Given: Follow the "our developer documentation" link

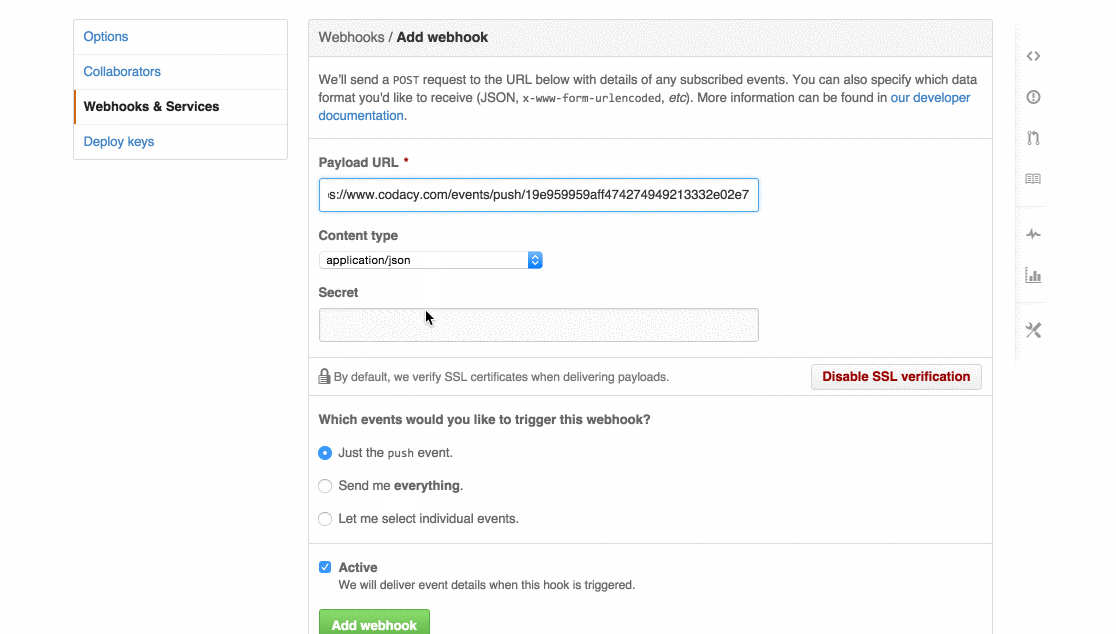Looking at the screenshot, I should pos(930,98).
